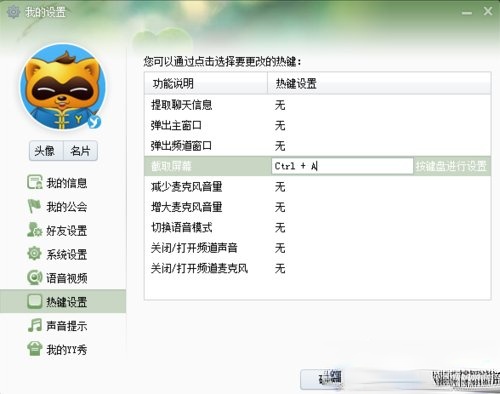Select the 关闭/打开频道声音 row
Screen dimensions: 500x394
pyautogui.click(x=317, y=247)
